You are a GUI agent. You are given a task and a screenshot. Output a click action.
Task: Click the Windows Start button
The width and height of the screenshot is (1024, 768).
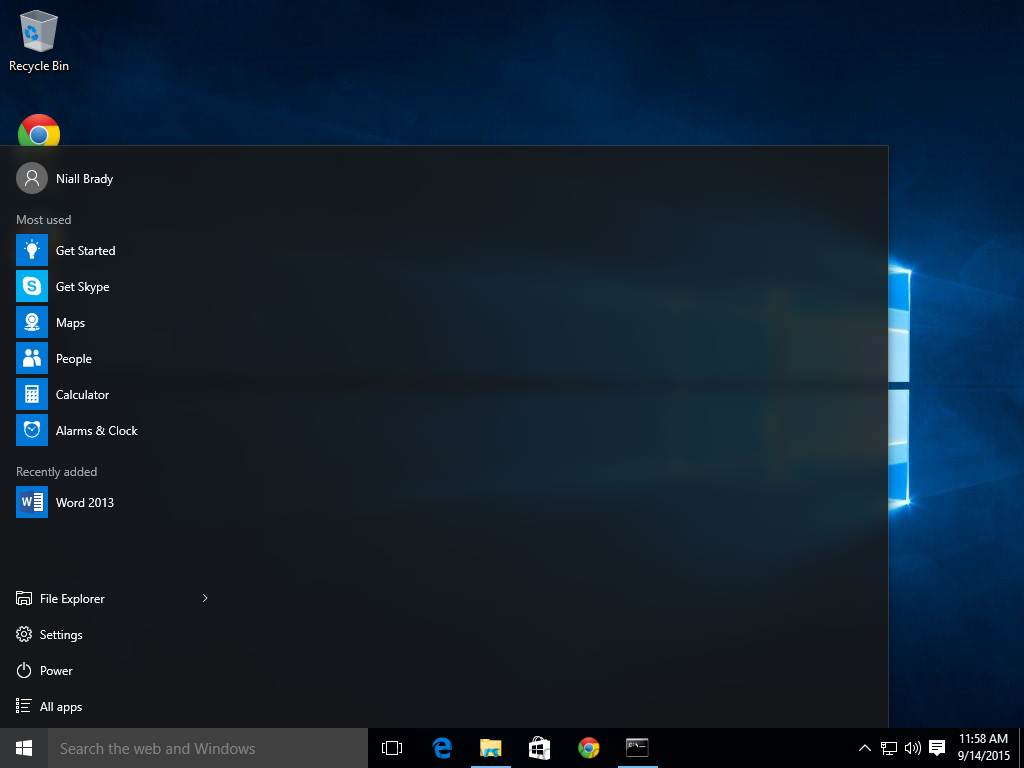coord(24,748)
